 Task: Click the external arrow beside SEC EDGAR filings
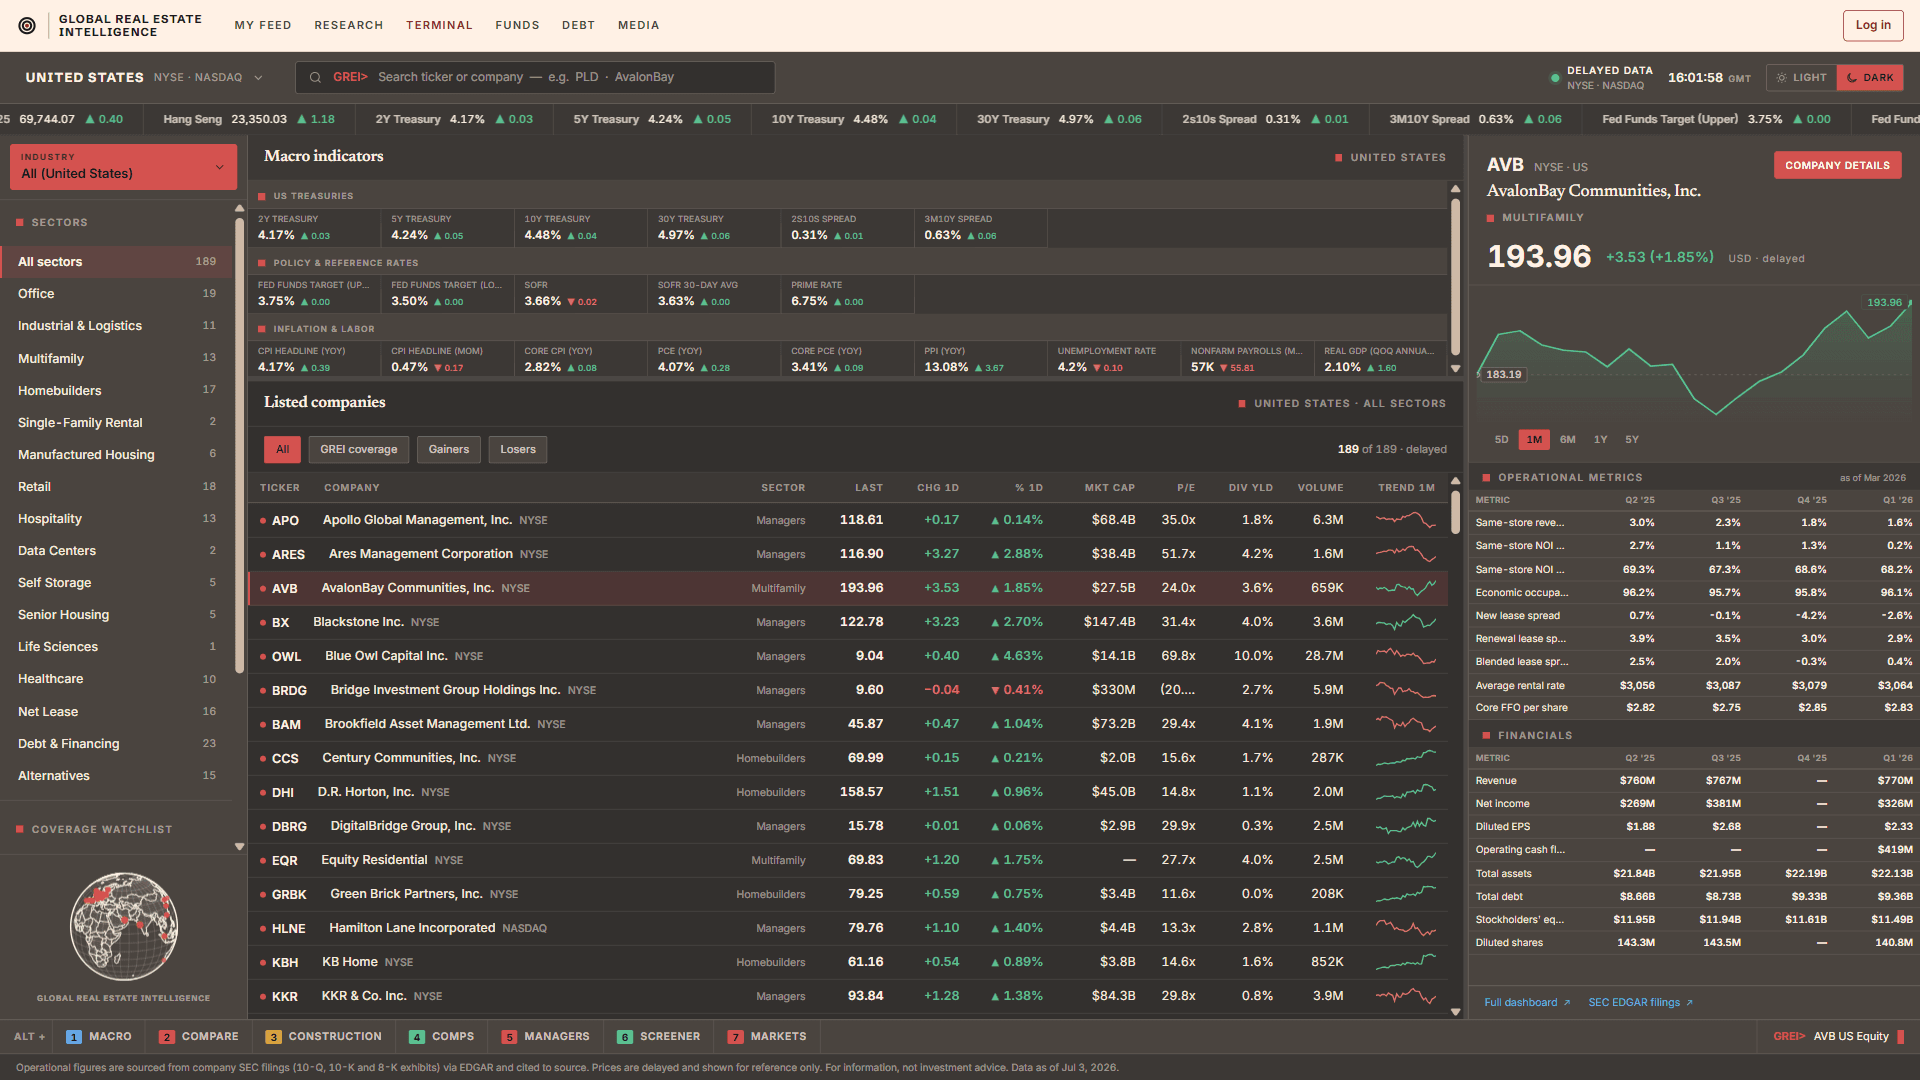click(x=1689, y=1003)
